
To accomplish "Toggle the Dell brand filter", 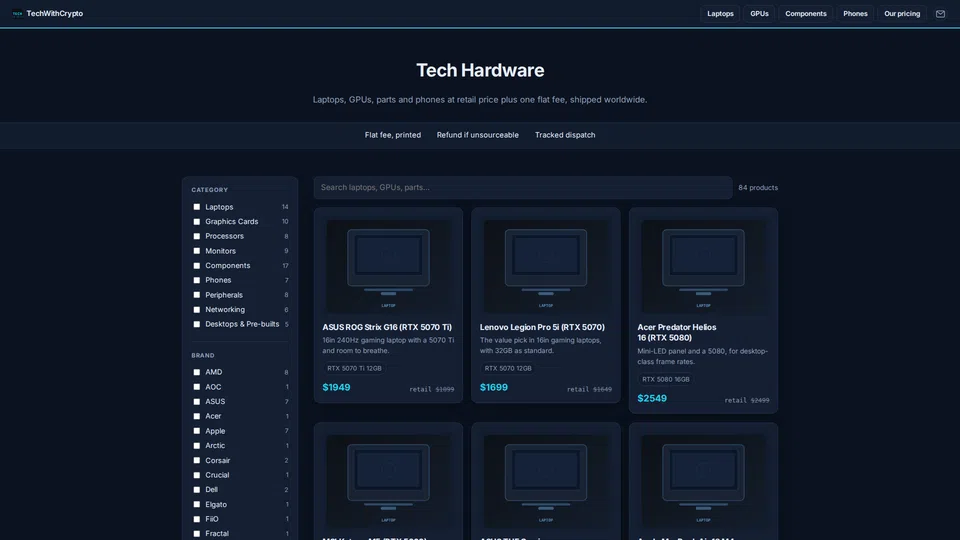I will [x=197, y=490].
